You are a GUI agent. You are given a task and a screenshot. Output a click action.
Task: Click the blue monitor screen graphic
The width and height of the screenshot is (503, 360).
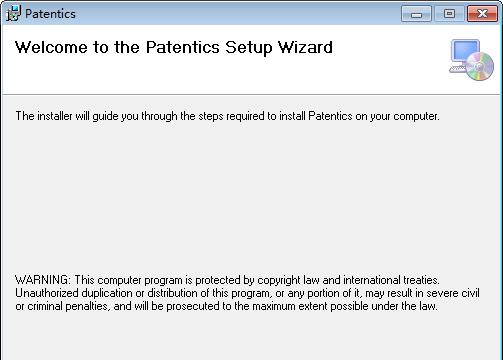465,50
